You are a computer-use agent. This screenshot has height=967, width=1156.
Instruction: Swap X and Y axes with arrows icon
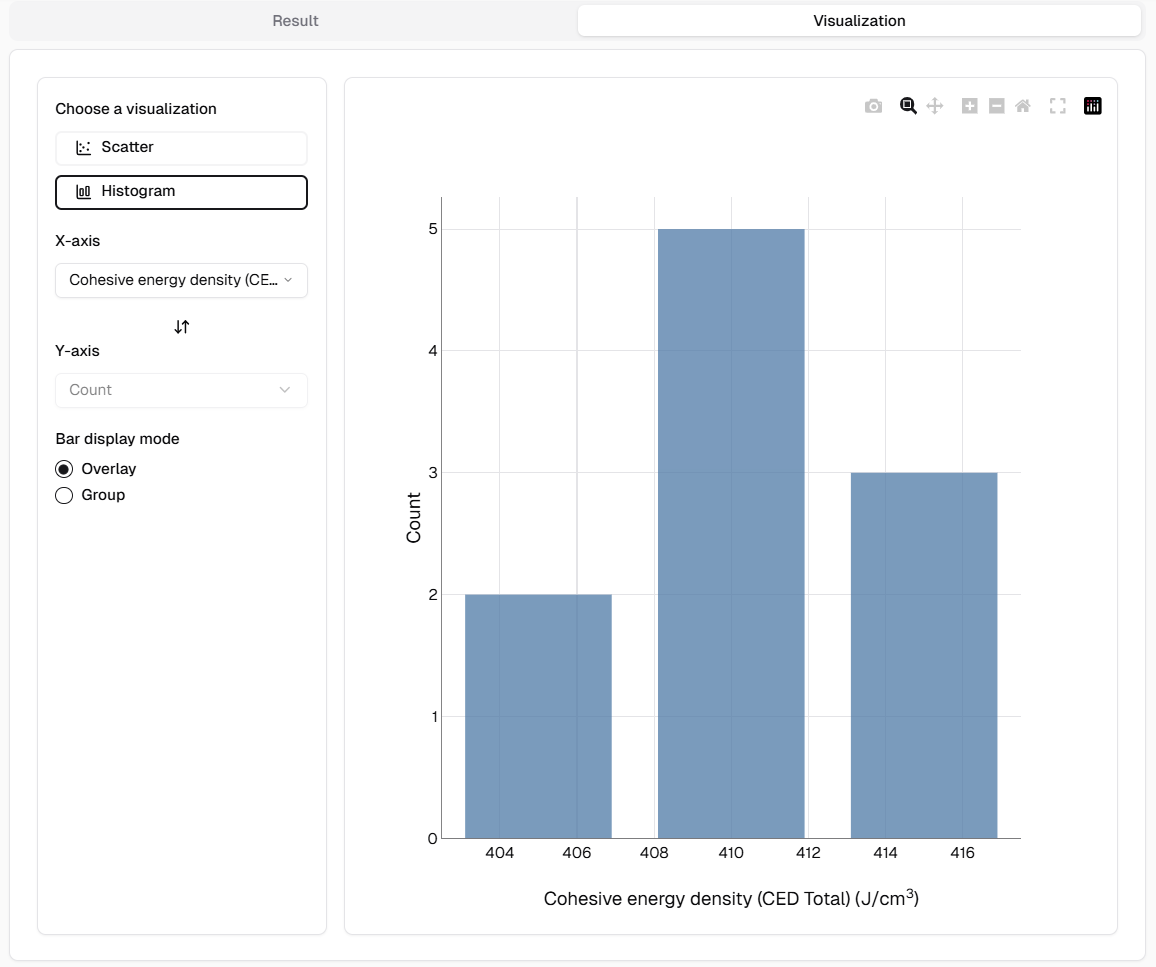click(181, 327)
